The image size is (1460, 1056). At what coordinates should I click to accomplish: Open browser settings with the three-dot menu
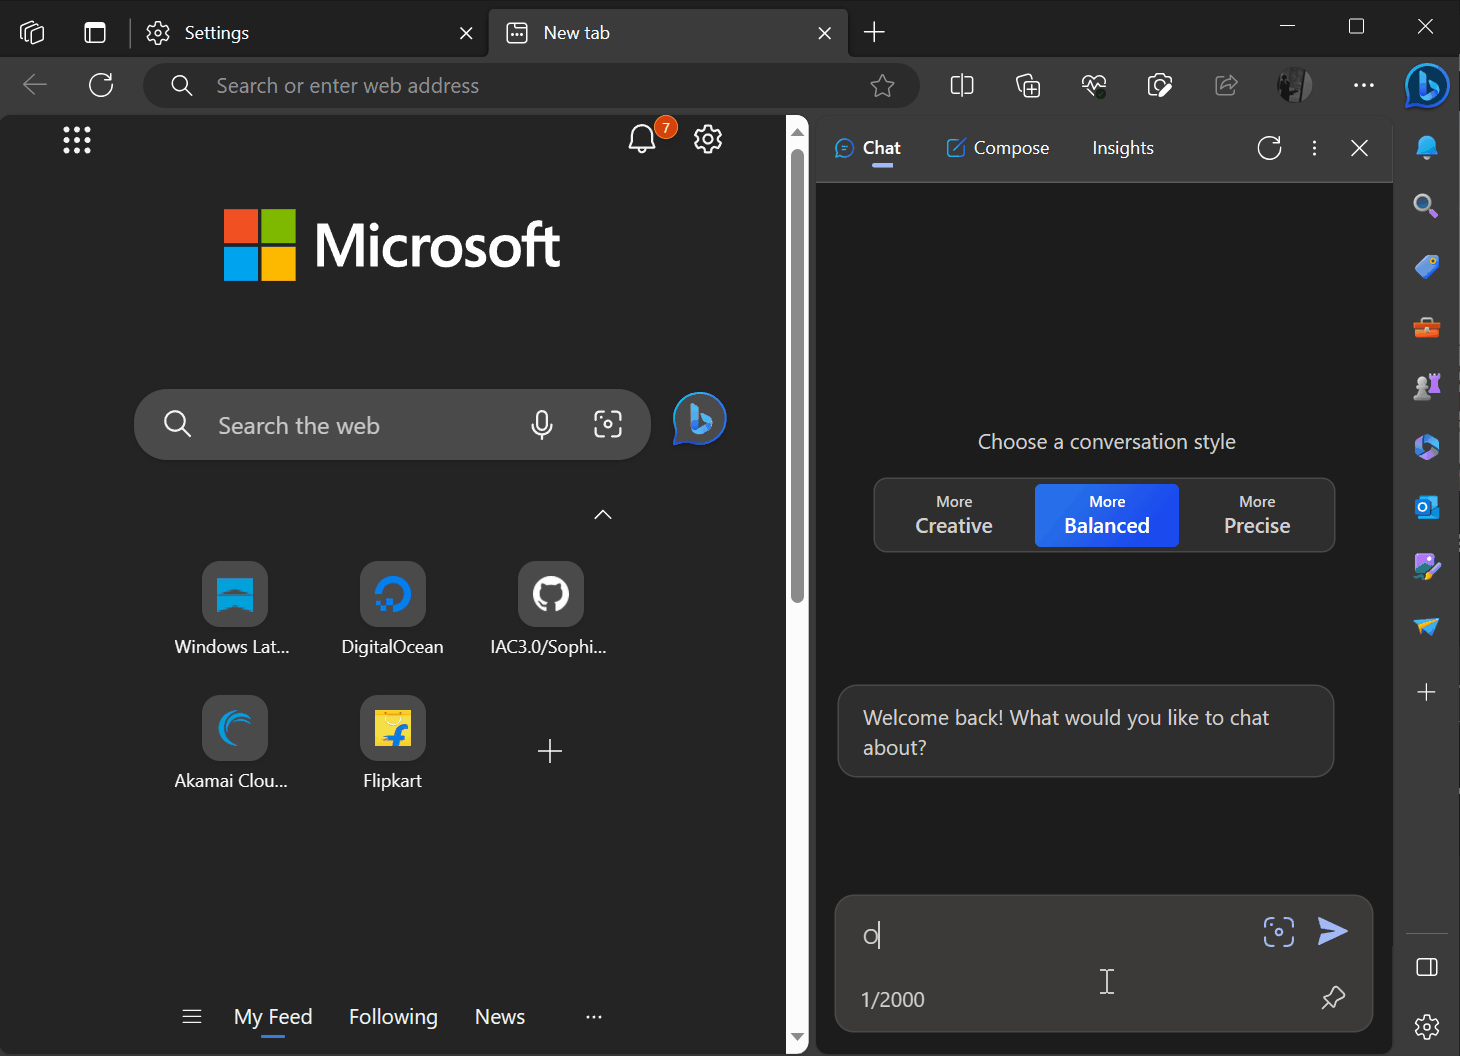pyautogui.click(x=1363, y=86)
